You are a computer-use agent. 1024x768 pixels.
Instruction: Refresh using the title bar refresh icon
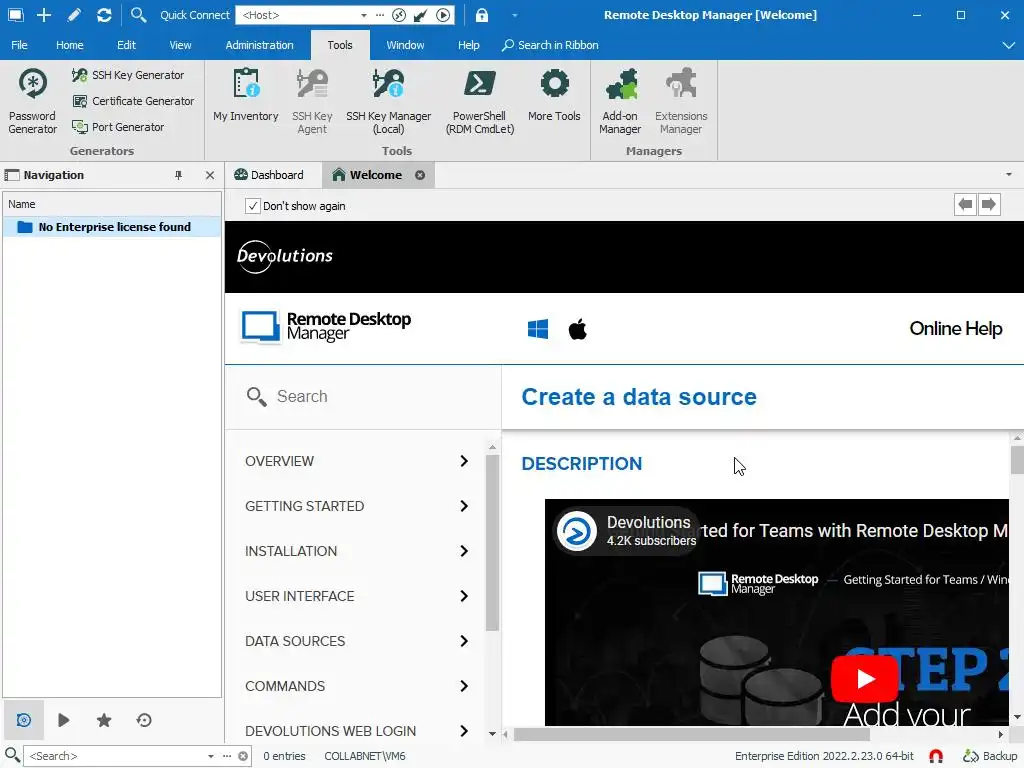pyautogui.click(x=104, y=14)
